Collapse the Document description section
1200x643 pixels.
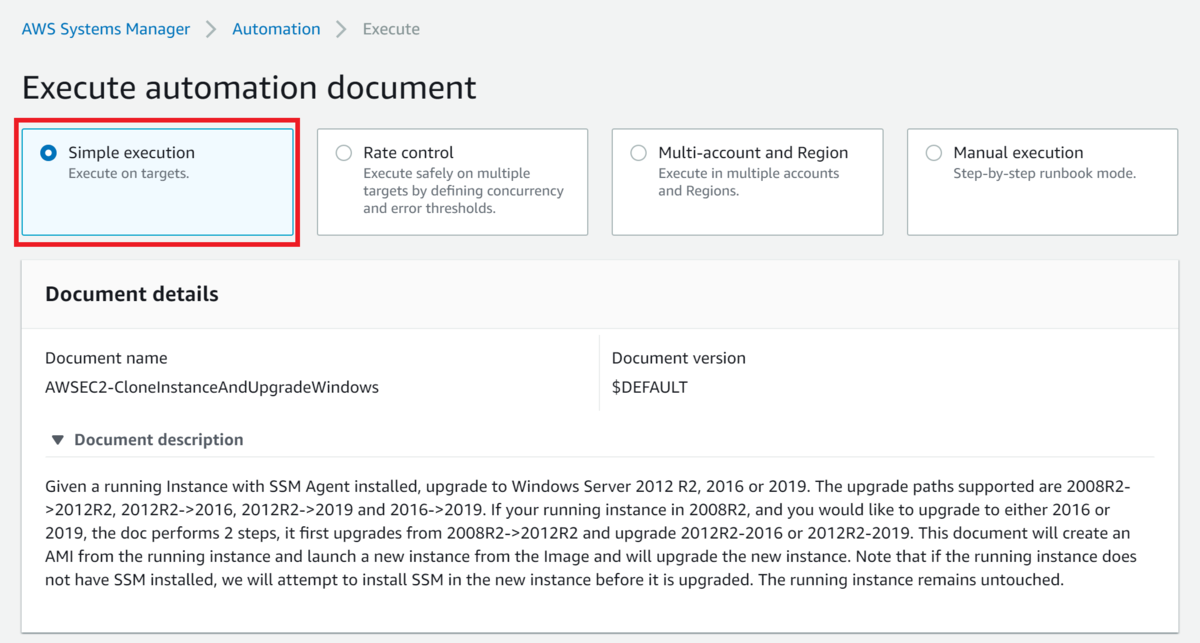pyautogui.click(x=147, y=439)
